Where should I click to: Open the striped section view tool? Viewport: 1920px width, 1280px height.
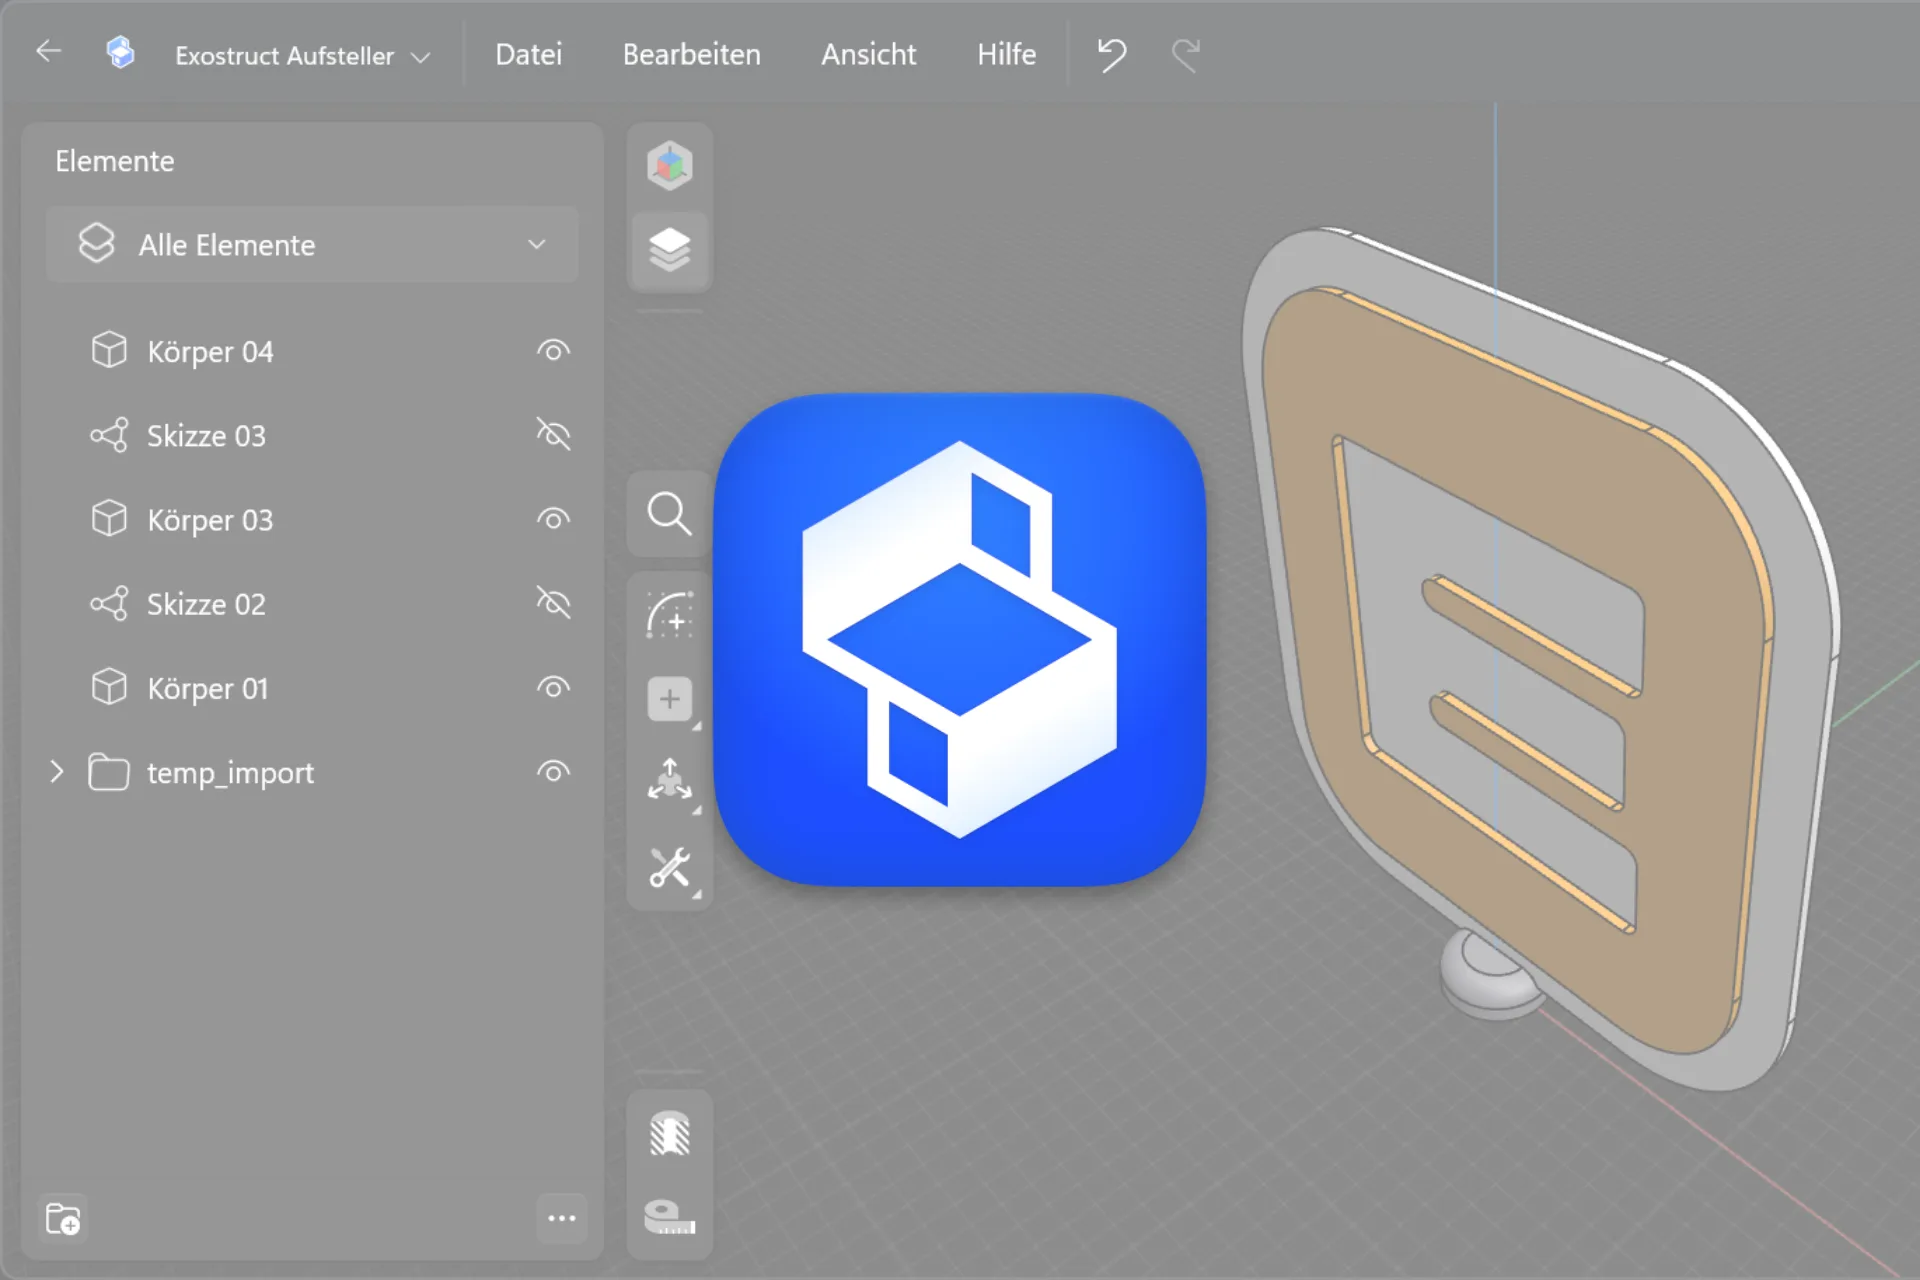click(x=670, y=1134)
